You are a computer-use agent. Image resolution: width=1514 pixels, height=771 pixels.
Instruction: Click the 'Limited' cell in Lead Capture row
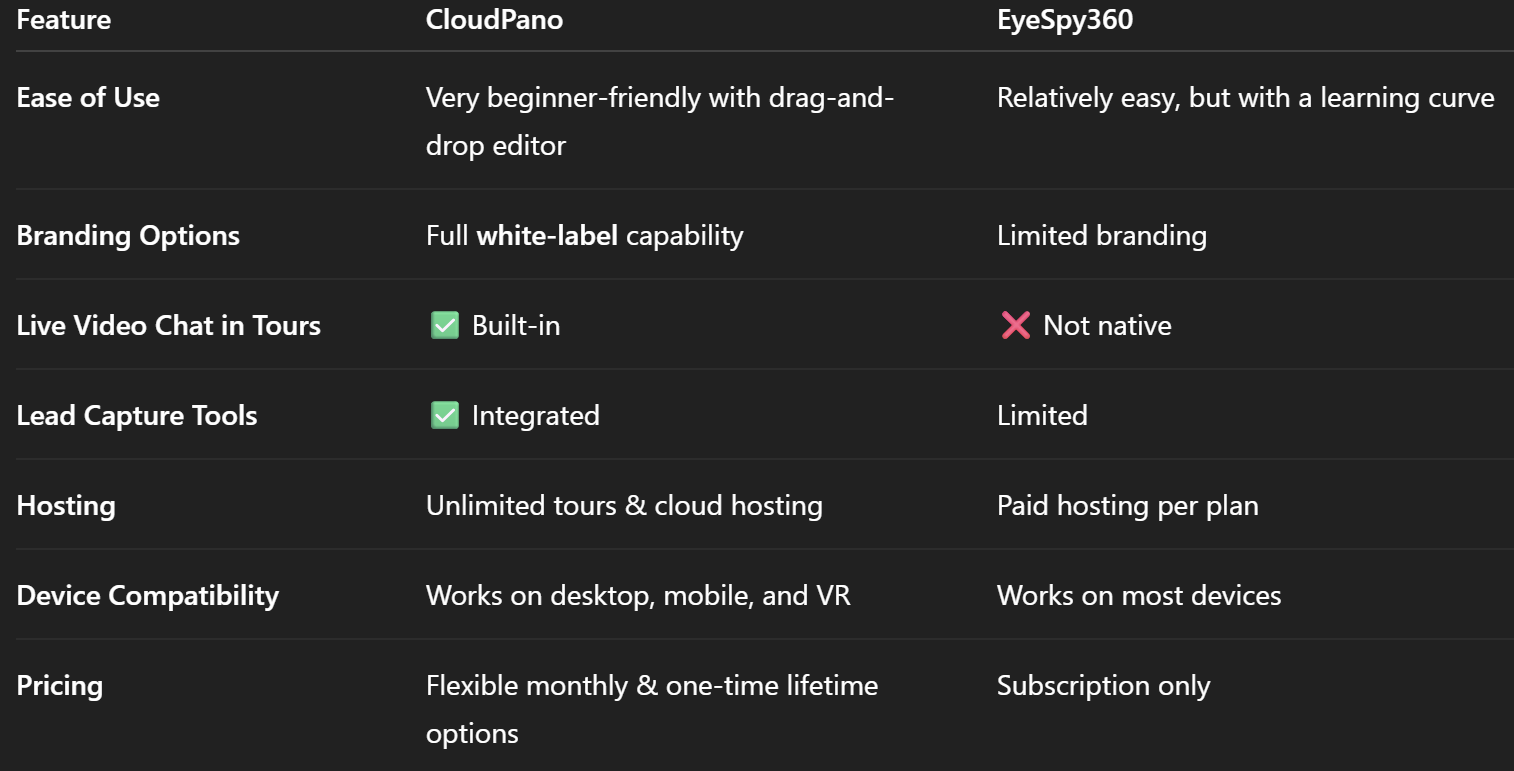(x=1042, y=415)
